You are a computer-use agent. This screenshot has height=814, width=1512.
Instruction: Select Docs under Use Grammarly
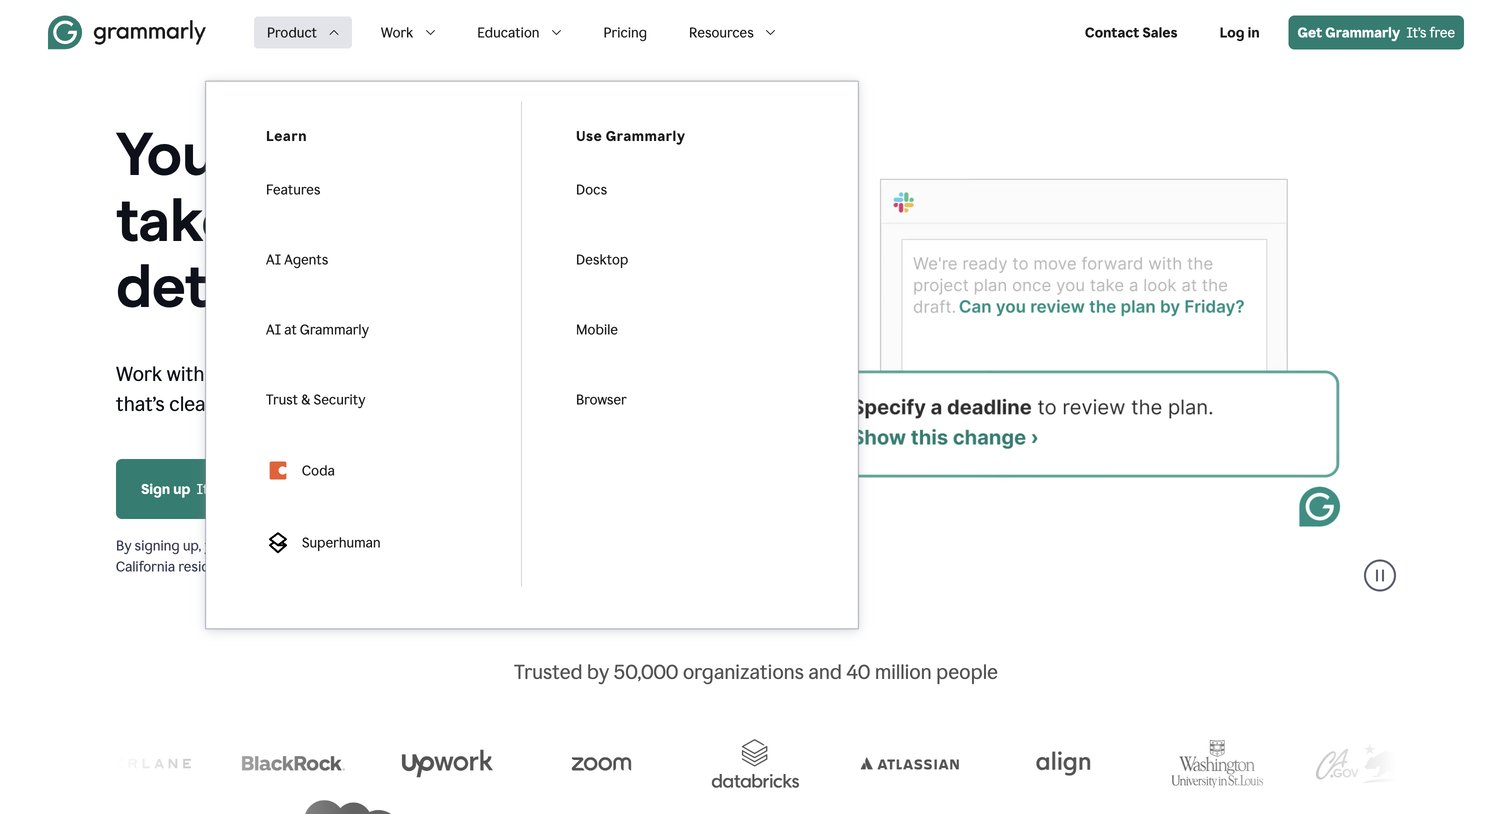coord(591,189)
